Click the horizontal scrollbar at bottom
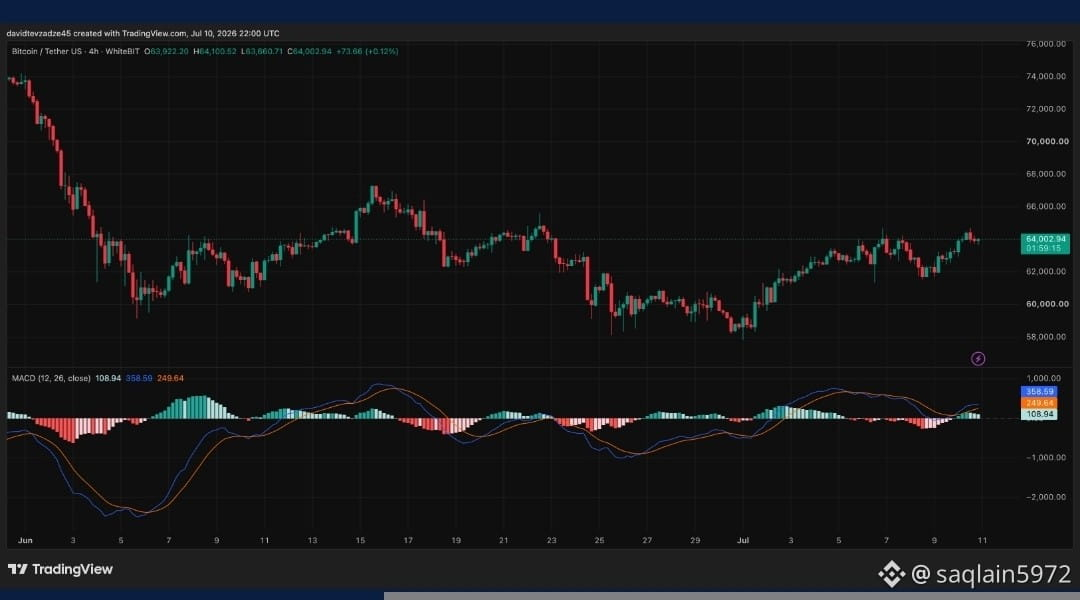Screen dimensions: 1080x600 731,596
